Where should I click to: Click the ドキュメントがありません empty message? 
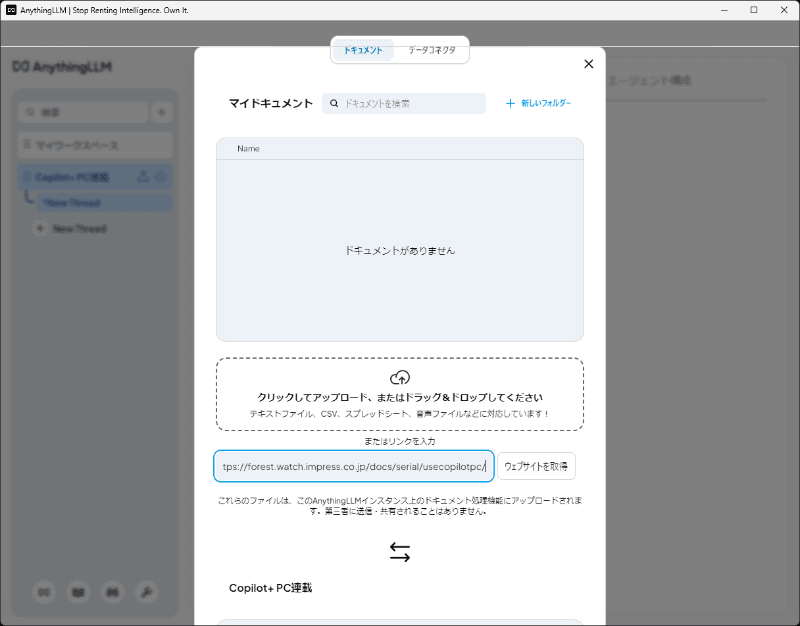[x=399, y=251]
